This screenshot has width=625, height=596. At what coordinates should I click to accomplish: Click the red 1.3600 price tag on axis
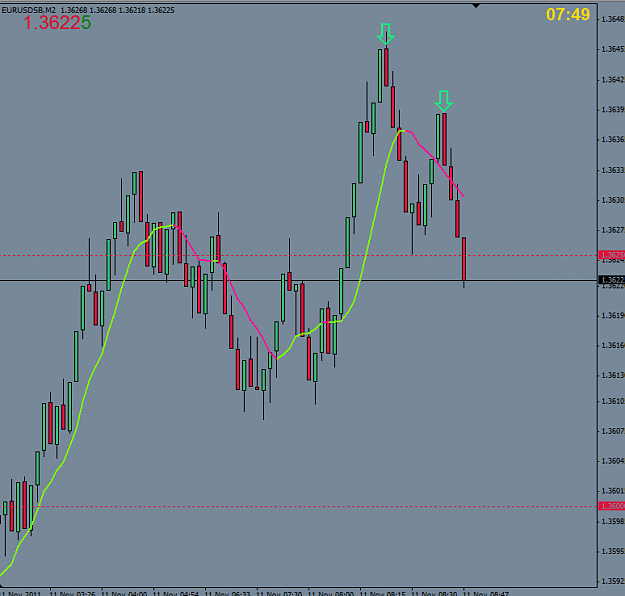pos(612,506)
